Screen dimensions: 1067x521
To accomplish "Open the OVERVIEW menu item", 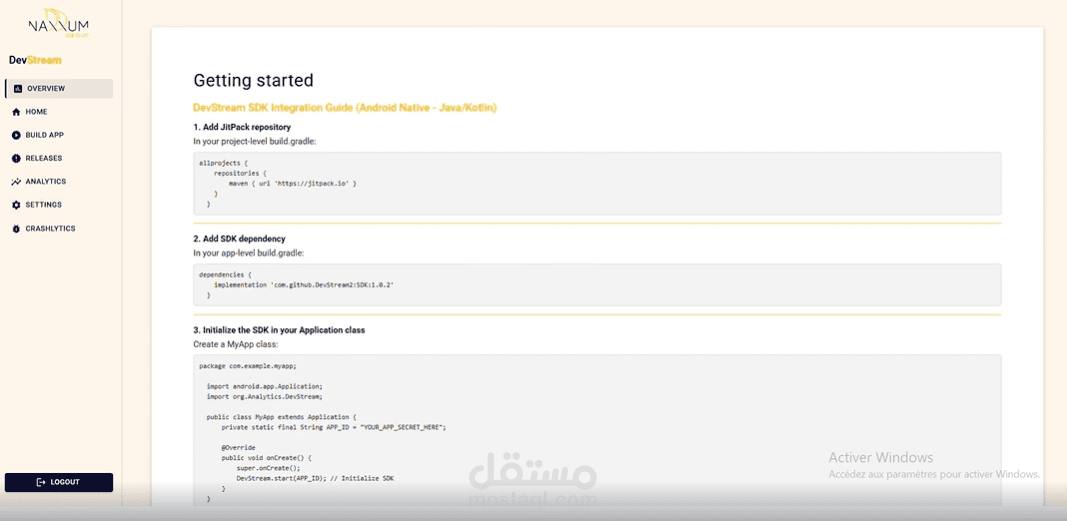I will point(59,88).
